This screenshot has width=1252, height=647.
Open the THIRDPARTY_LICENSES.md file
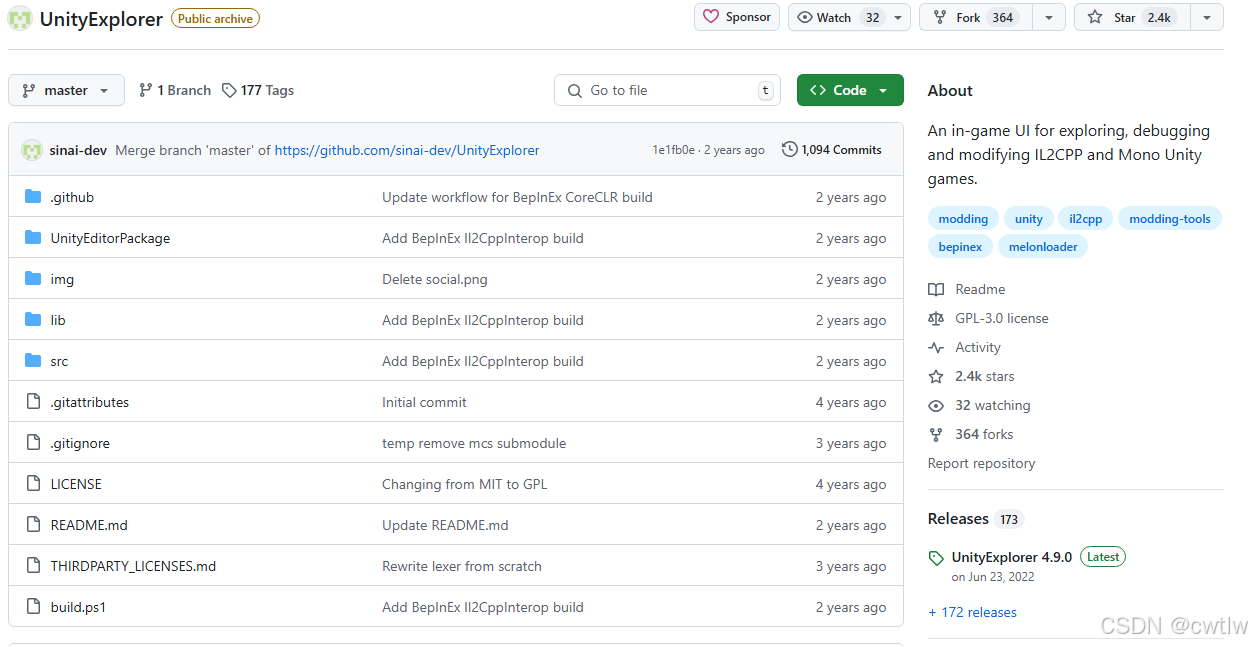point(133,566)
